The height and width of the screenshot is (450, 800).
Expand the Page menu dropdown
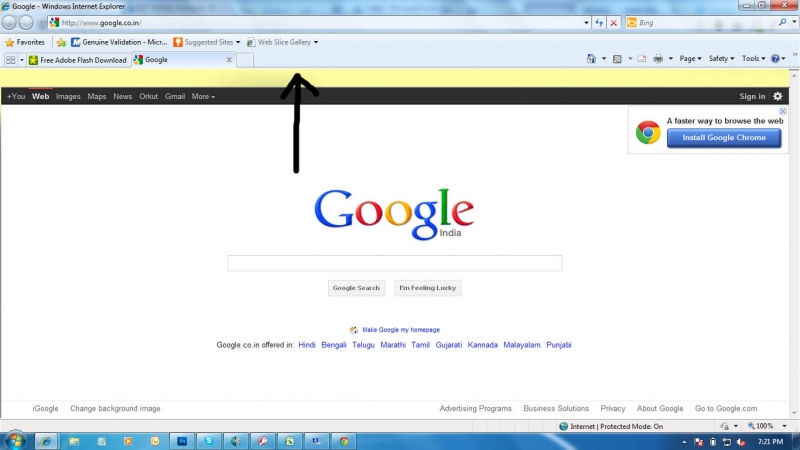690,59
